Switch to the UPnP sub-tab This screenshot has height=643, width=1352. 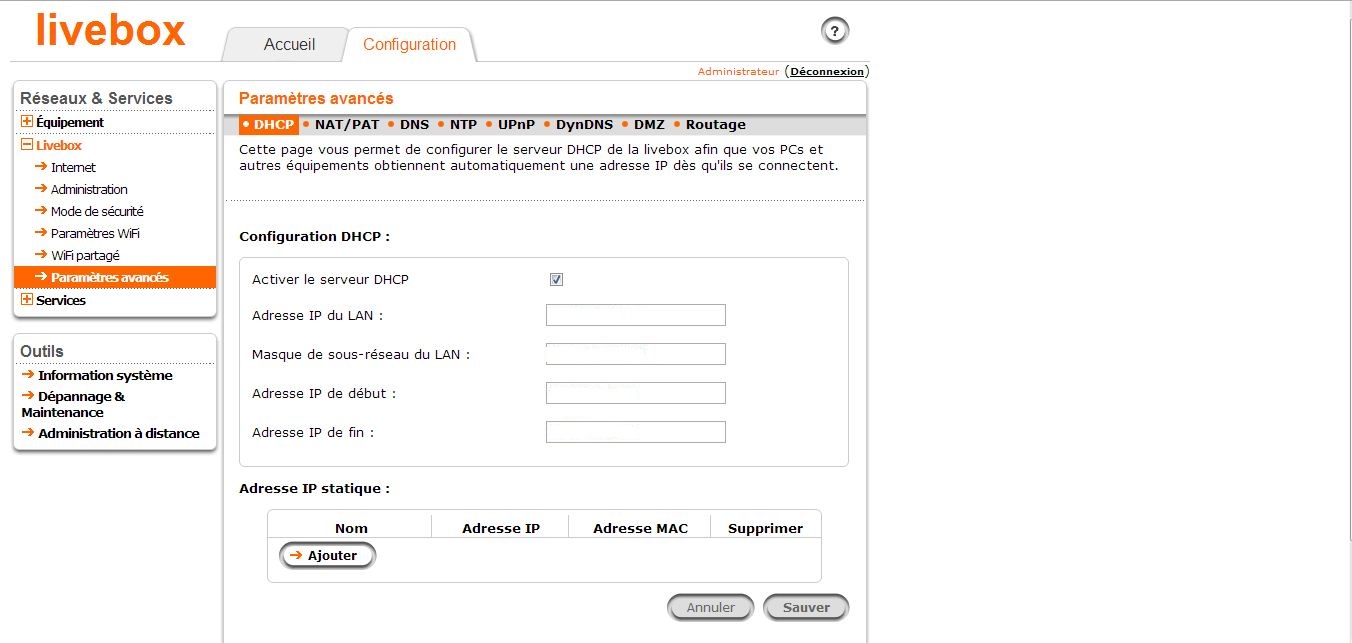[x=516, y=125]
